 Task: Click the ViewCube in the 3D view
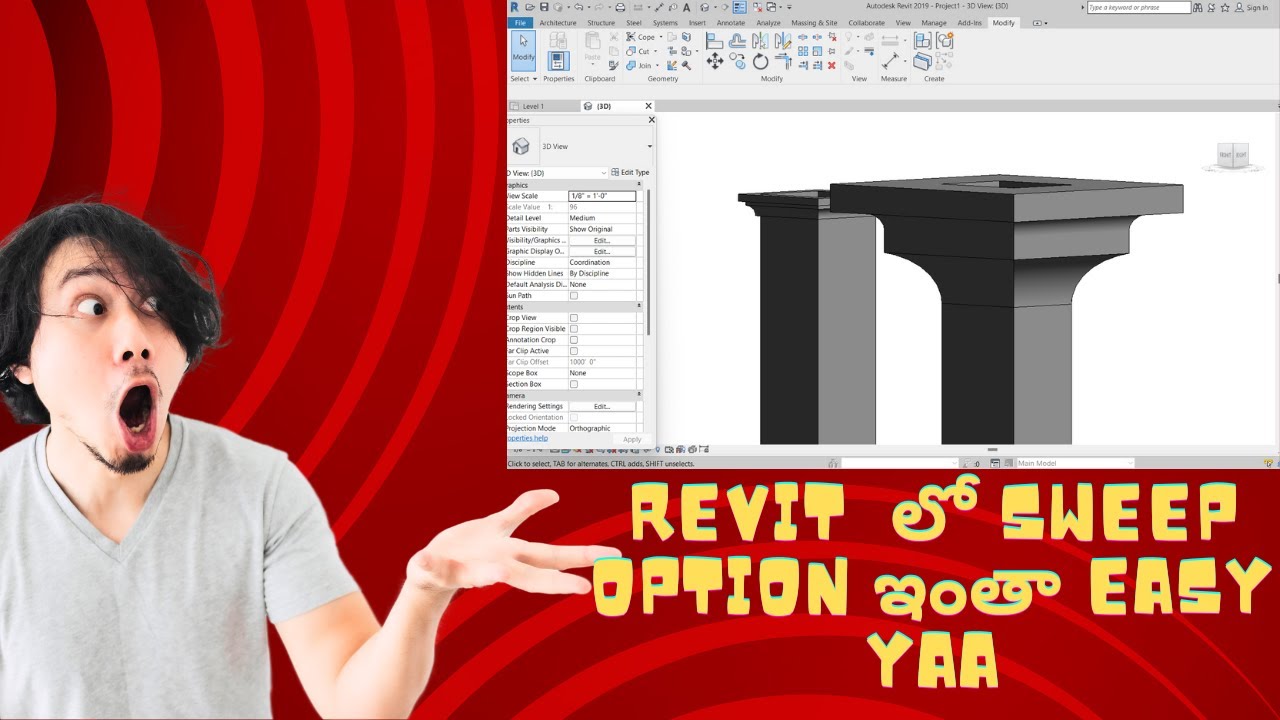[1232, 155]
